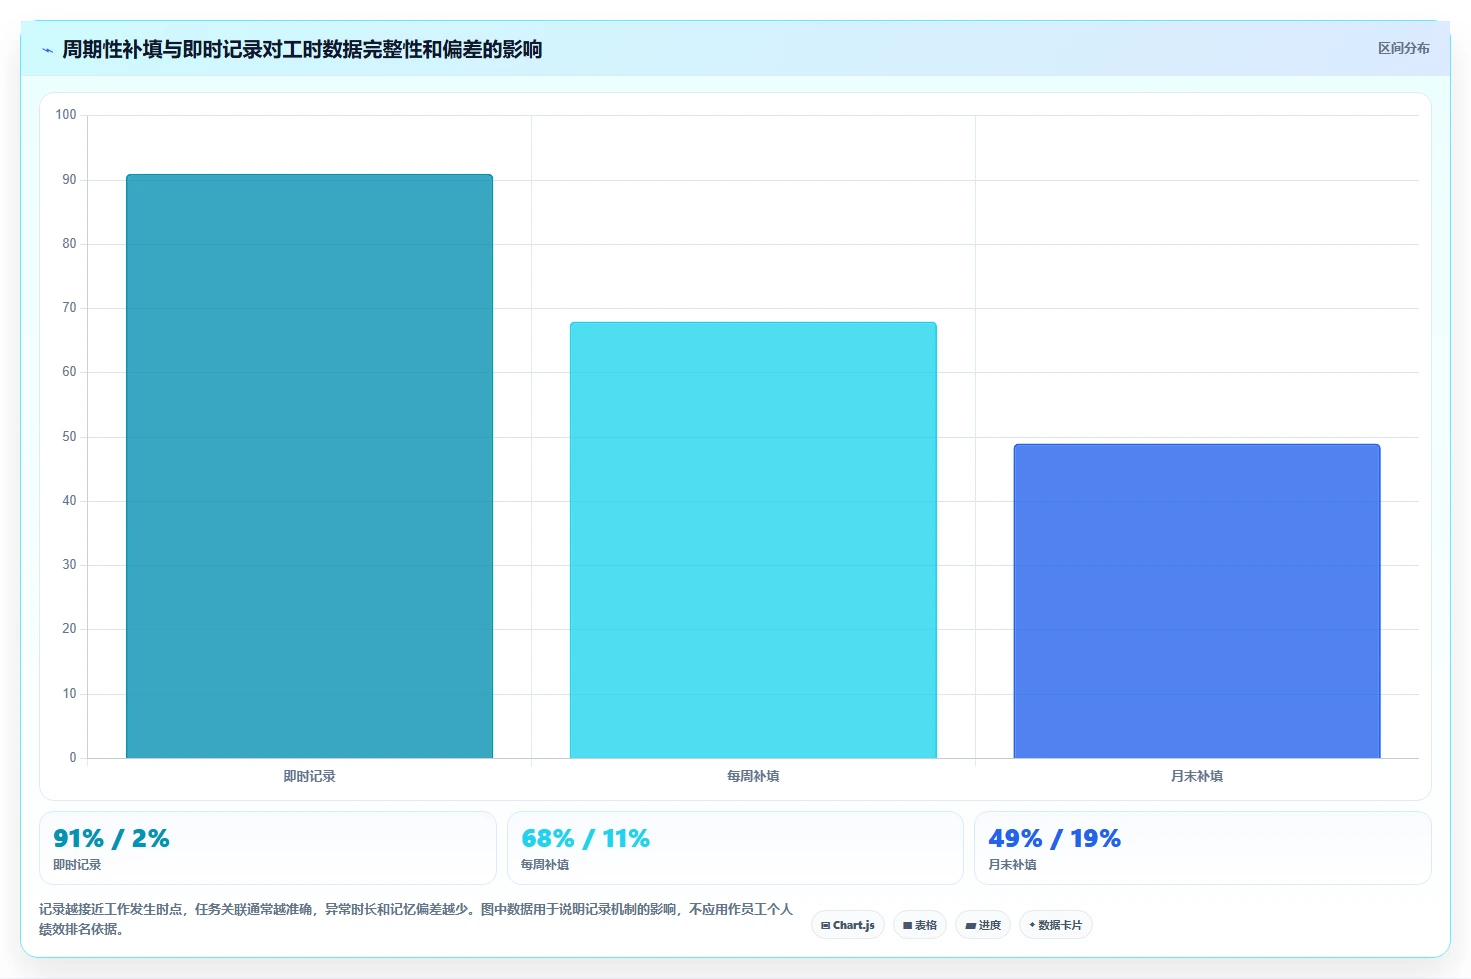Click the 91% / 2% stat value
The image size is (1471, 979).
[111, 838]
